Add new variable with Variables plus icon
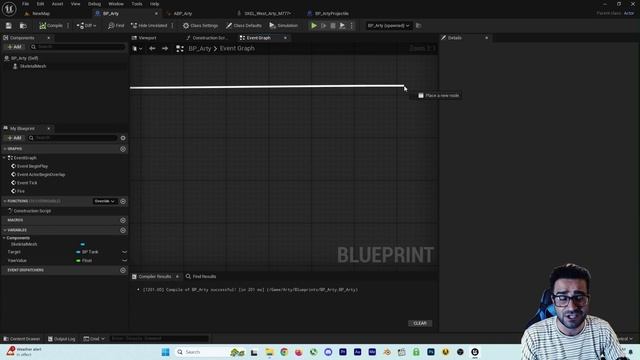The height and width of the screenshot is (360, 640). tap(123, 230)
